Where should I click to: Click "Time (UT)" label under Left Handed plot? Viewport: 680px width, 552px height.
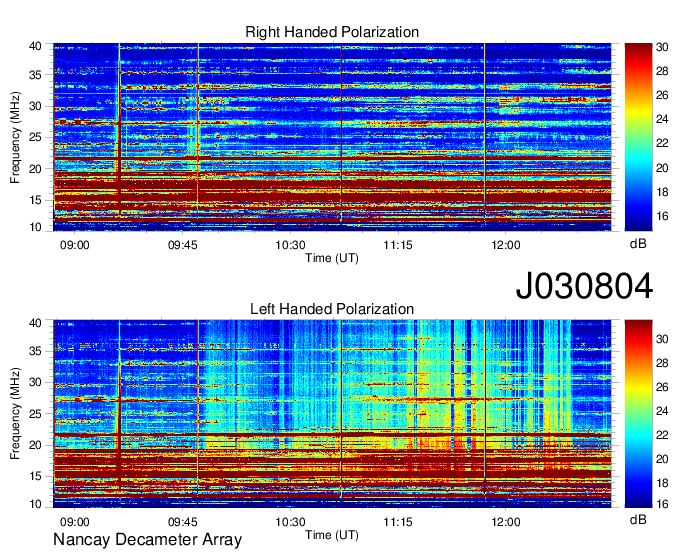[332, 535]
